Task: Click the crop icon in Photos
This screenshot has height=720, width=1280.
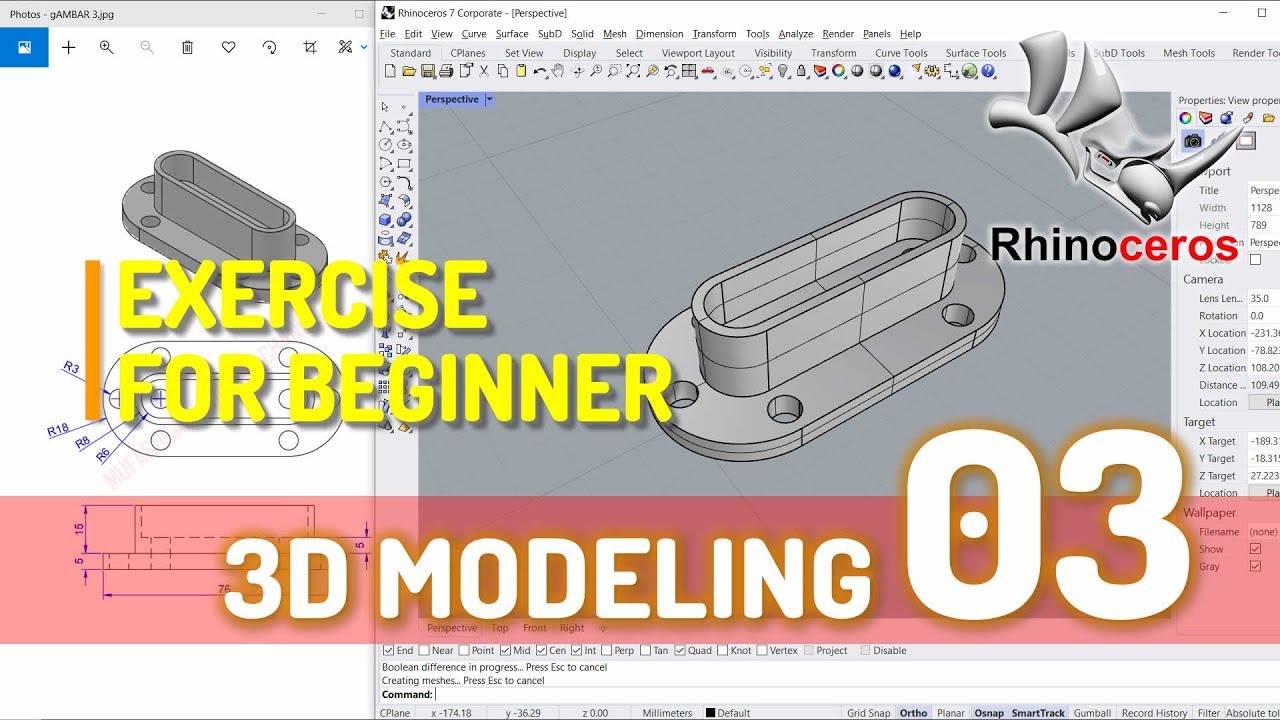Action: click(x=310, y=47)
